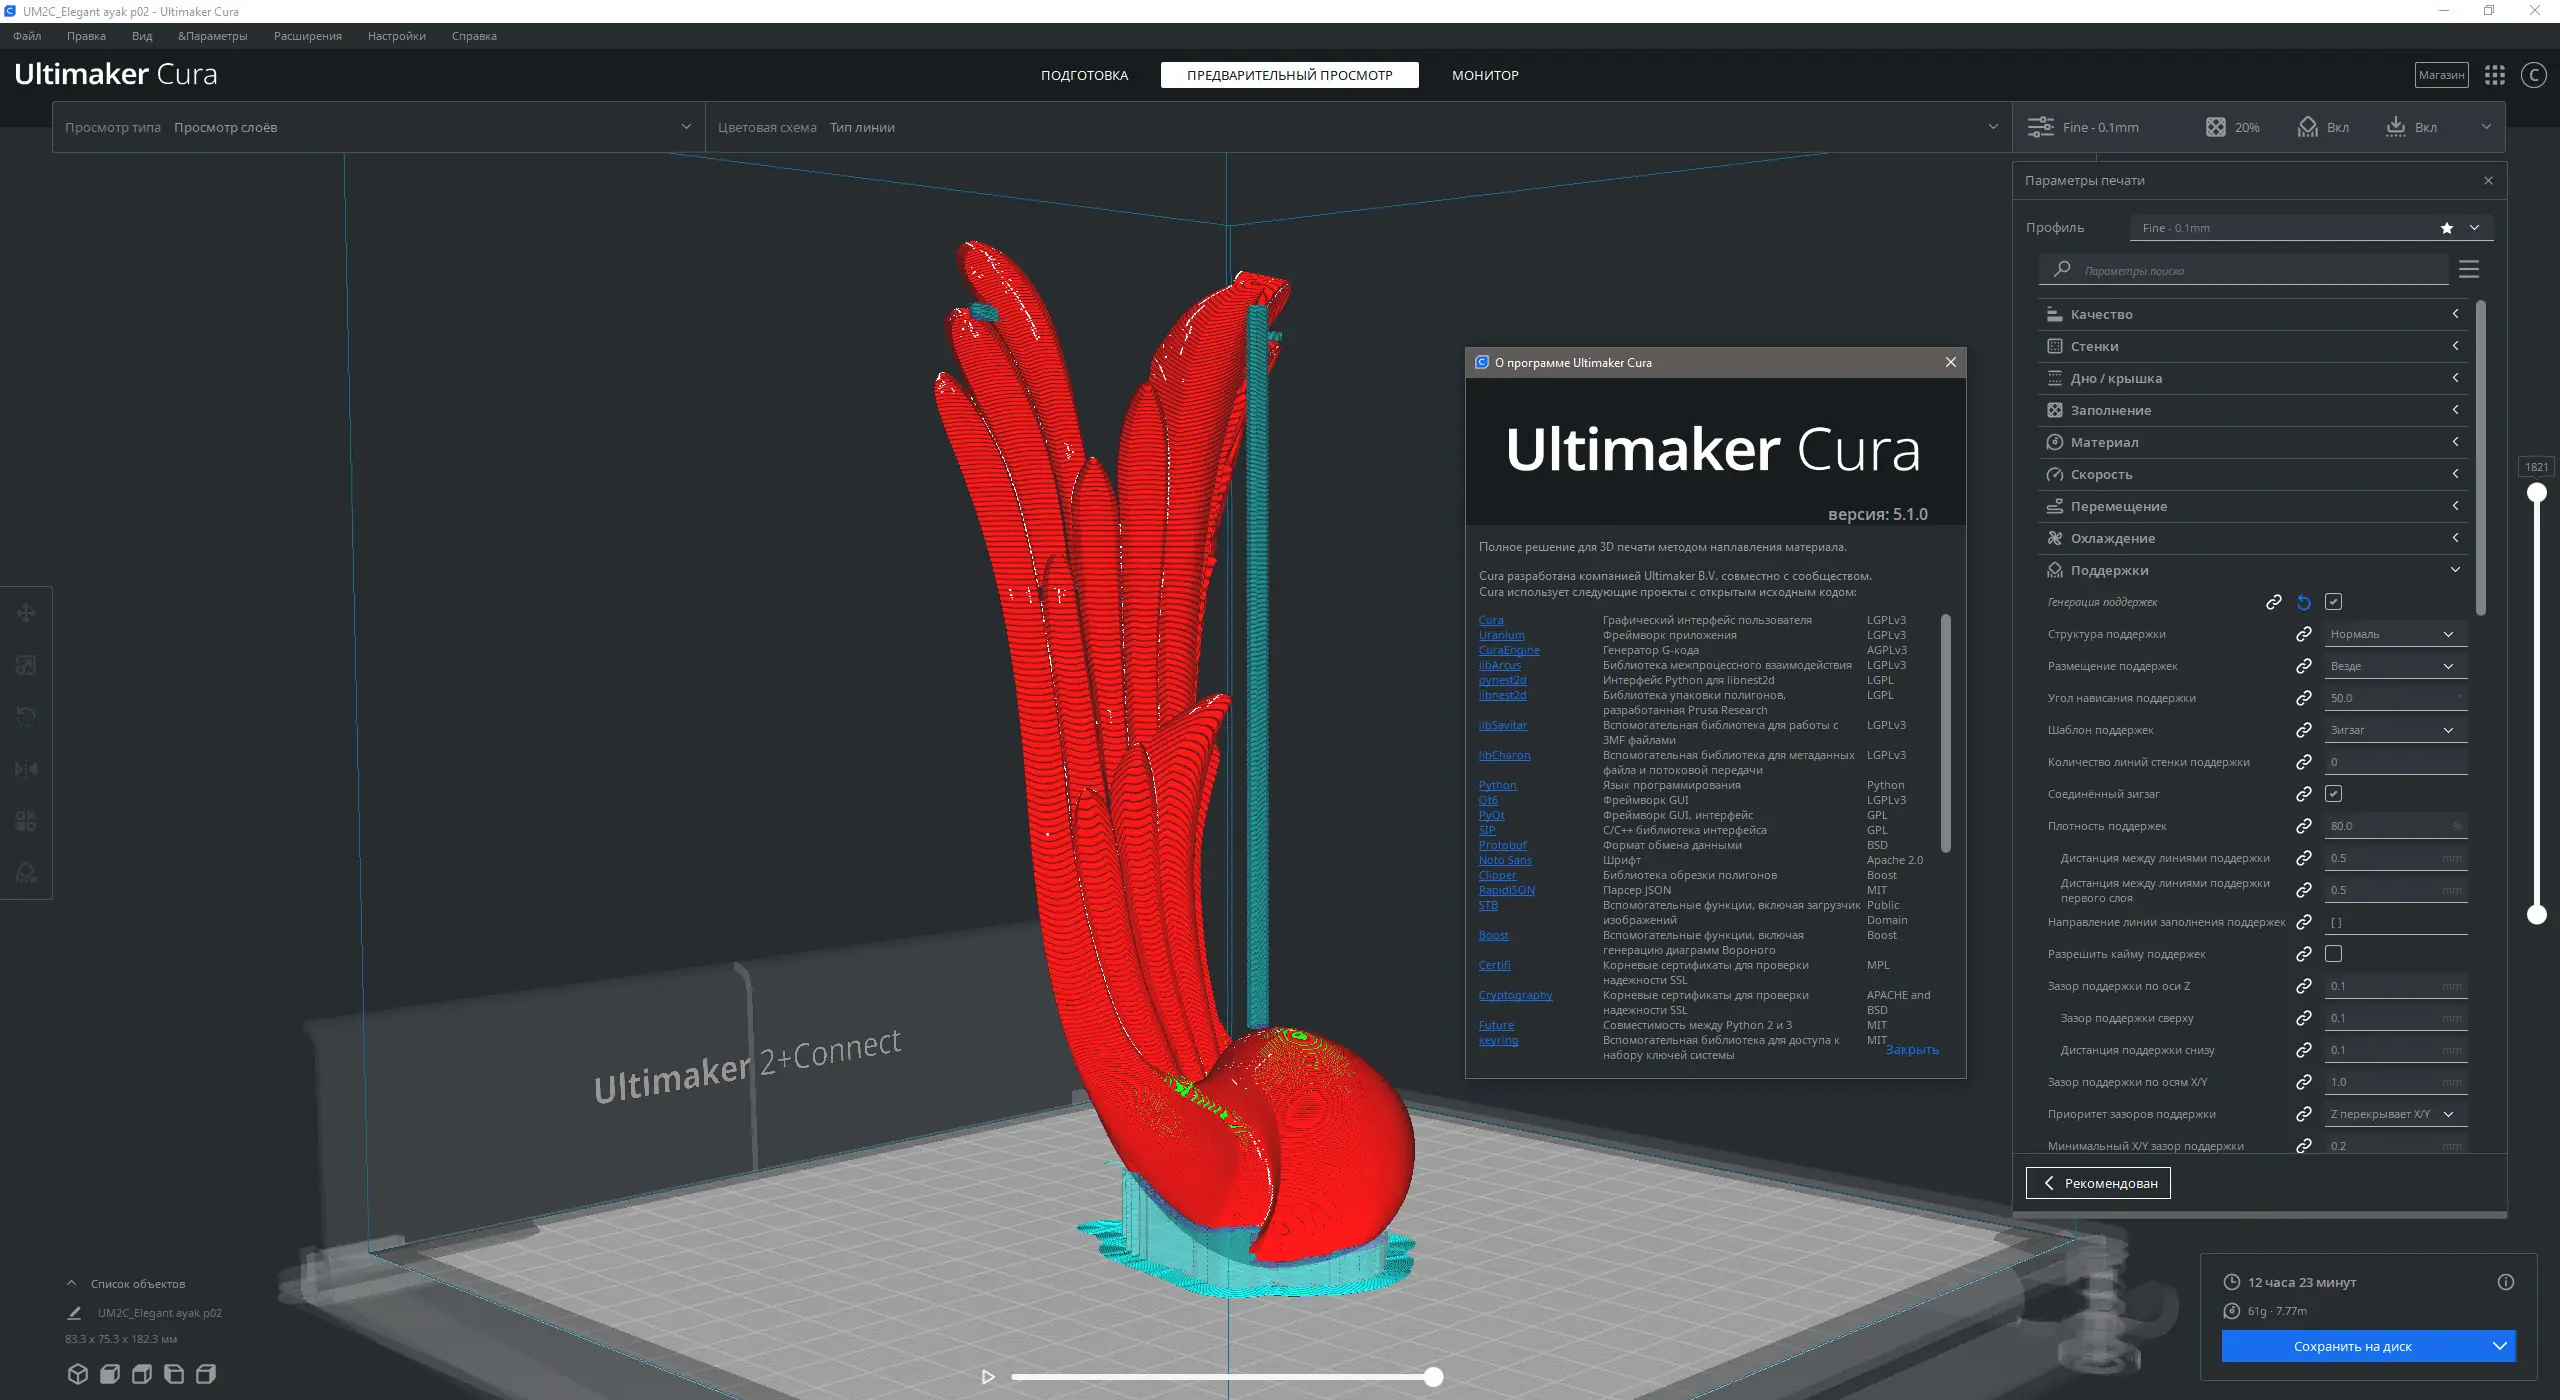This screenshot has width=2560, height=1400.
Task: Click the print info circle icon
Action: click(x=2505, y=1282)
